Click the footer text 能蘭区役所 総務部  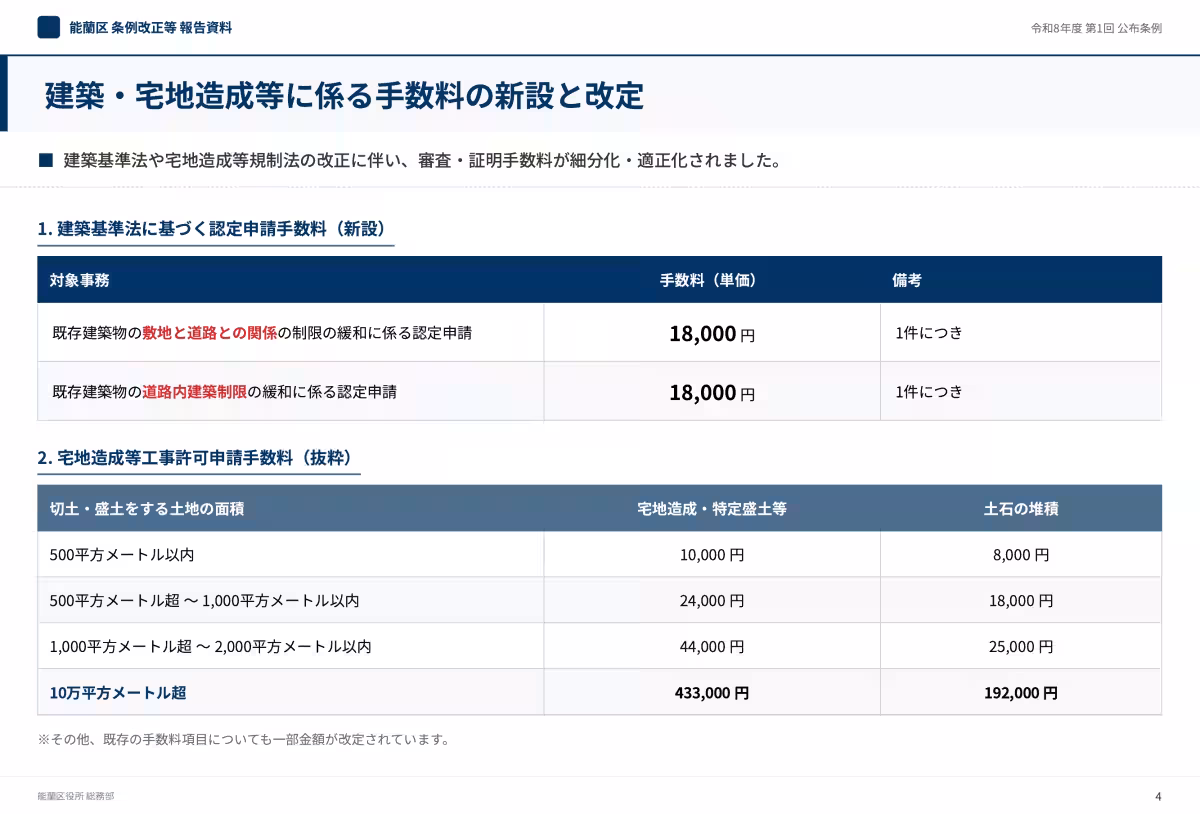pos(76,796)
